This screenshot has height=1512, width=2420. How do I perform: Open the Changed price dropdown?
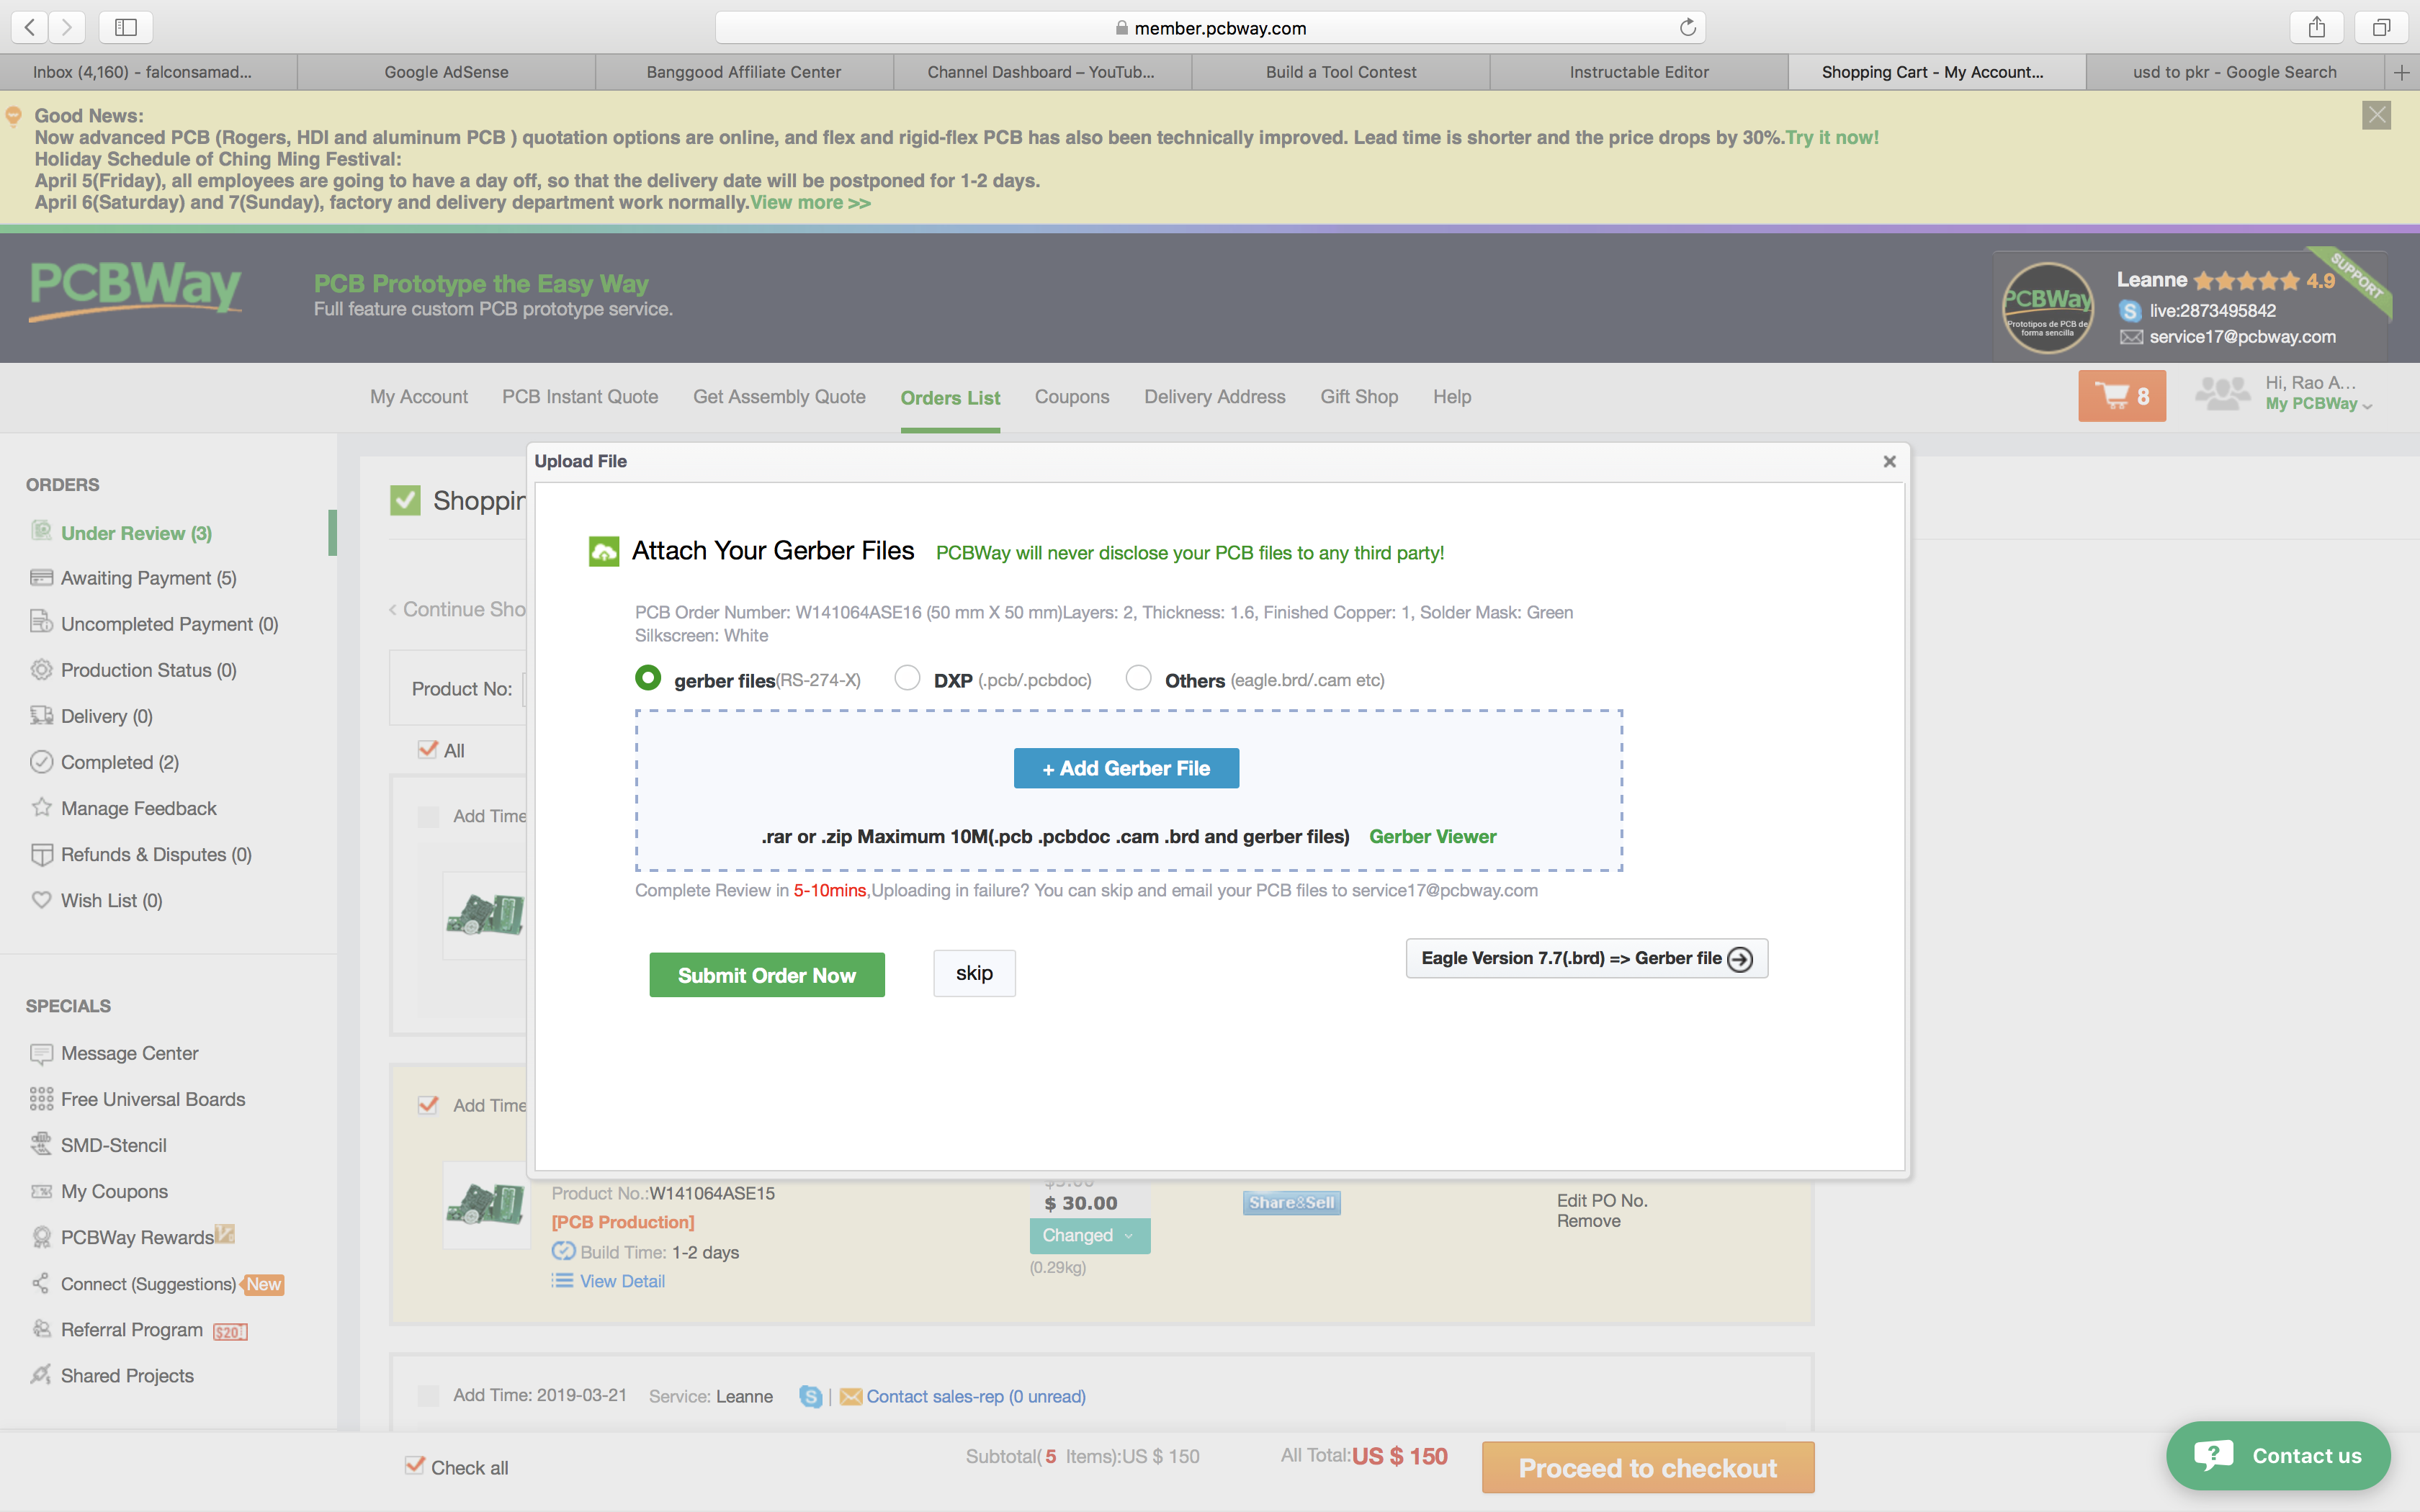pyautogui.click(x=1089, y=1235)
